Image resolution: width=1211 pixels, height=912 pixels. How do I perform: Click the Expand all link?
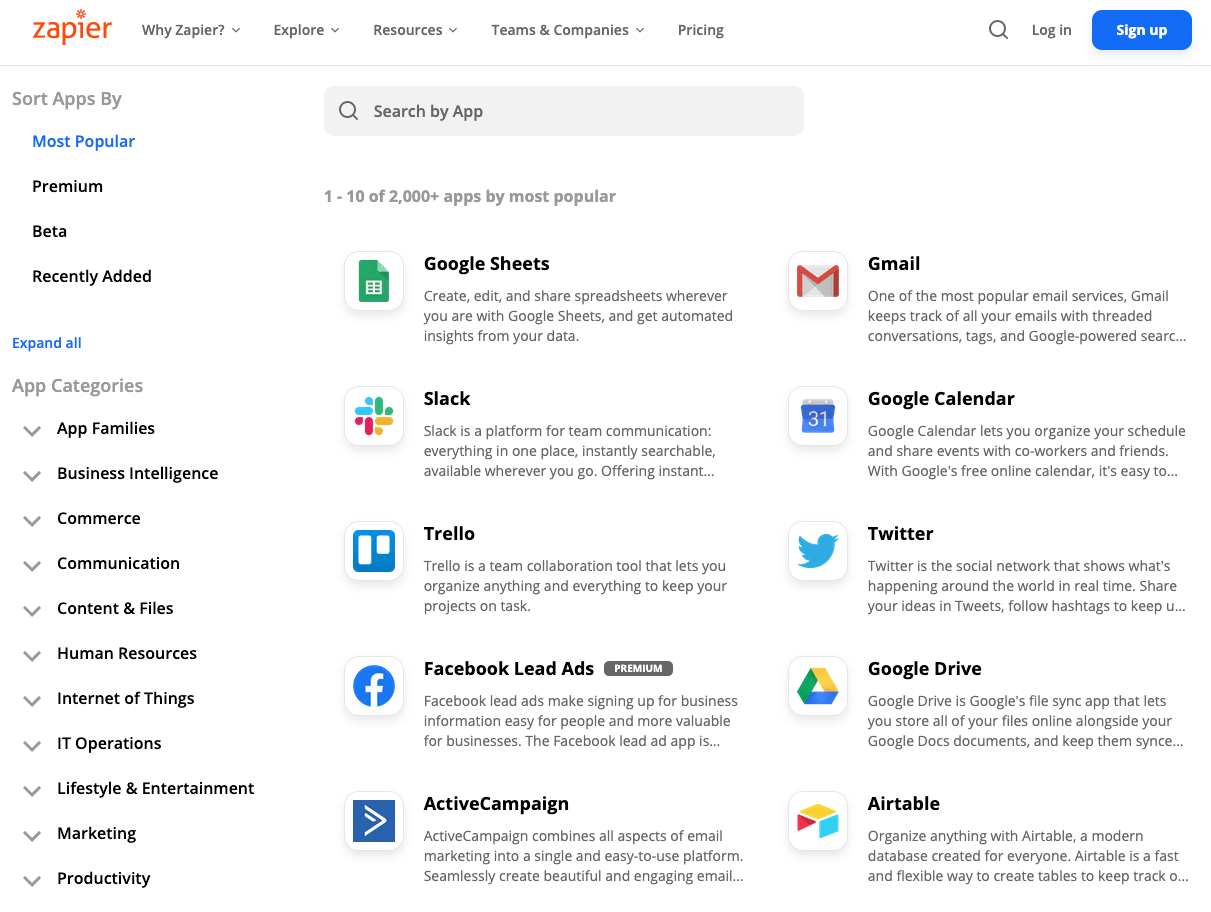(x=47, y=343)
